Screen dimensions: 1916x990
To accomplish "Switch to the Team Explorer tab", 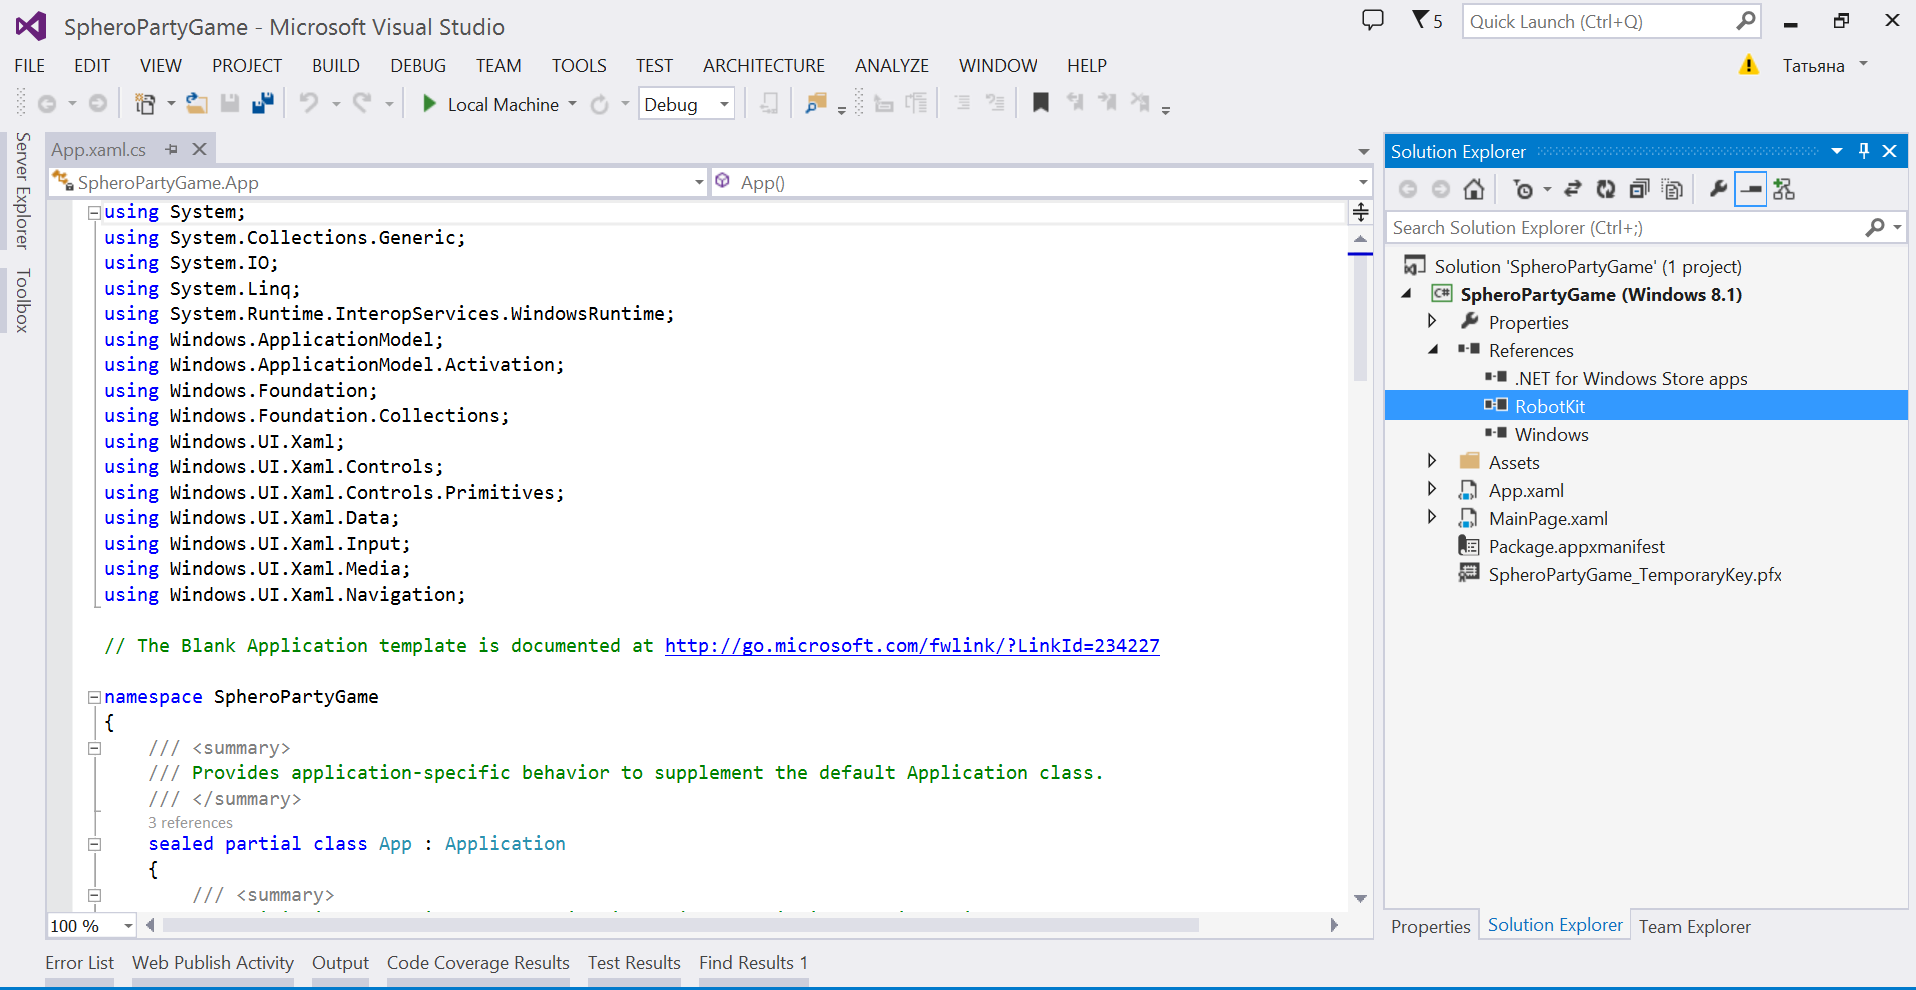I will (x=1694, y=927).
